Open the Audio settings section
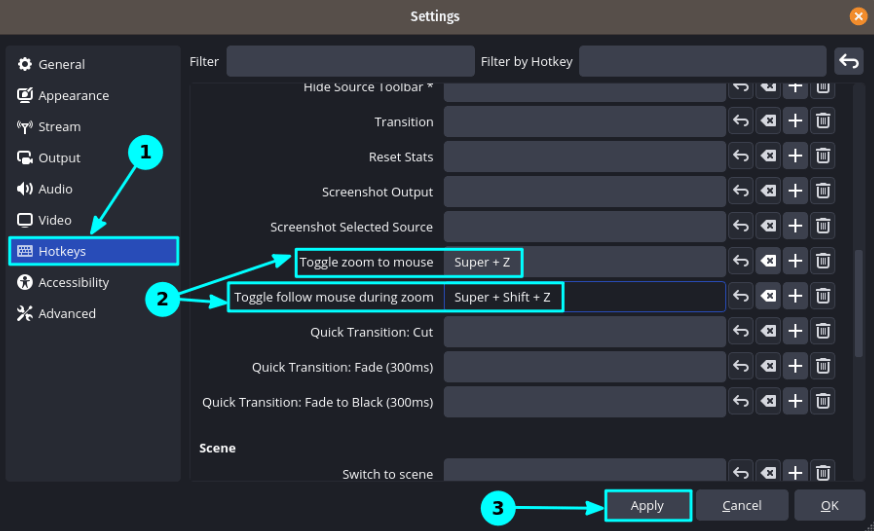 click(x=93, y=189)
